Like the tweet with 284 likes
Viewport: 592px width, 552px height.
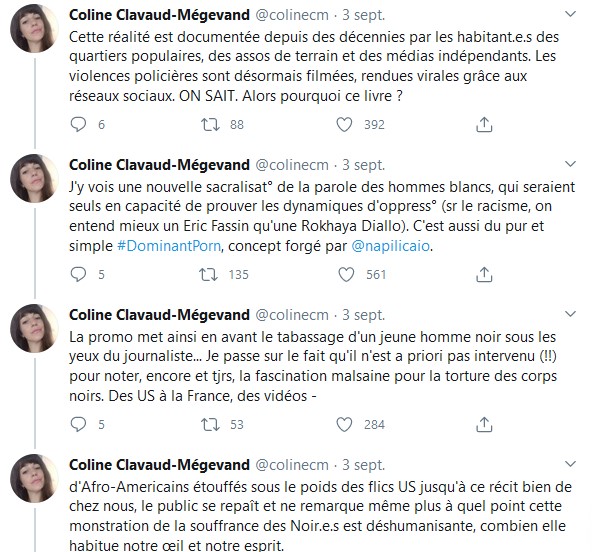344,424
